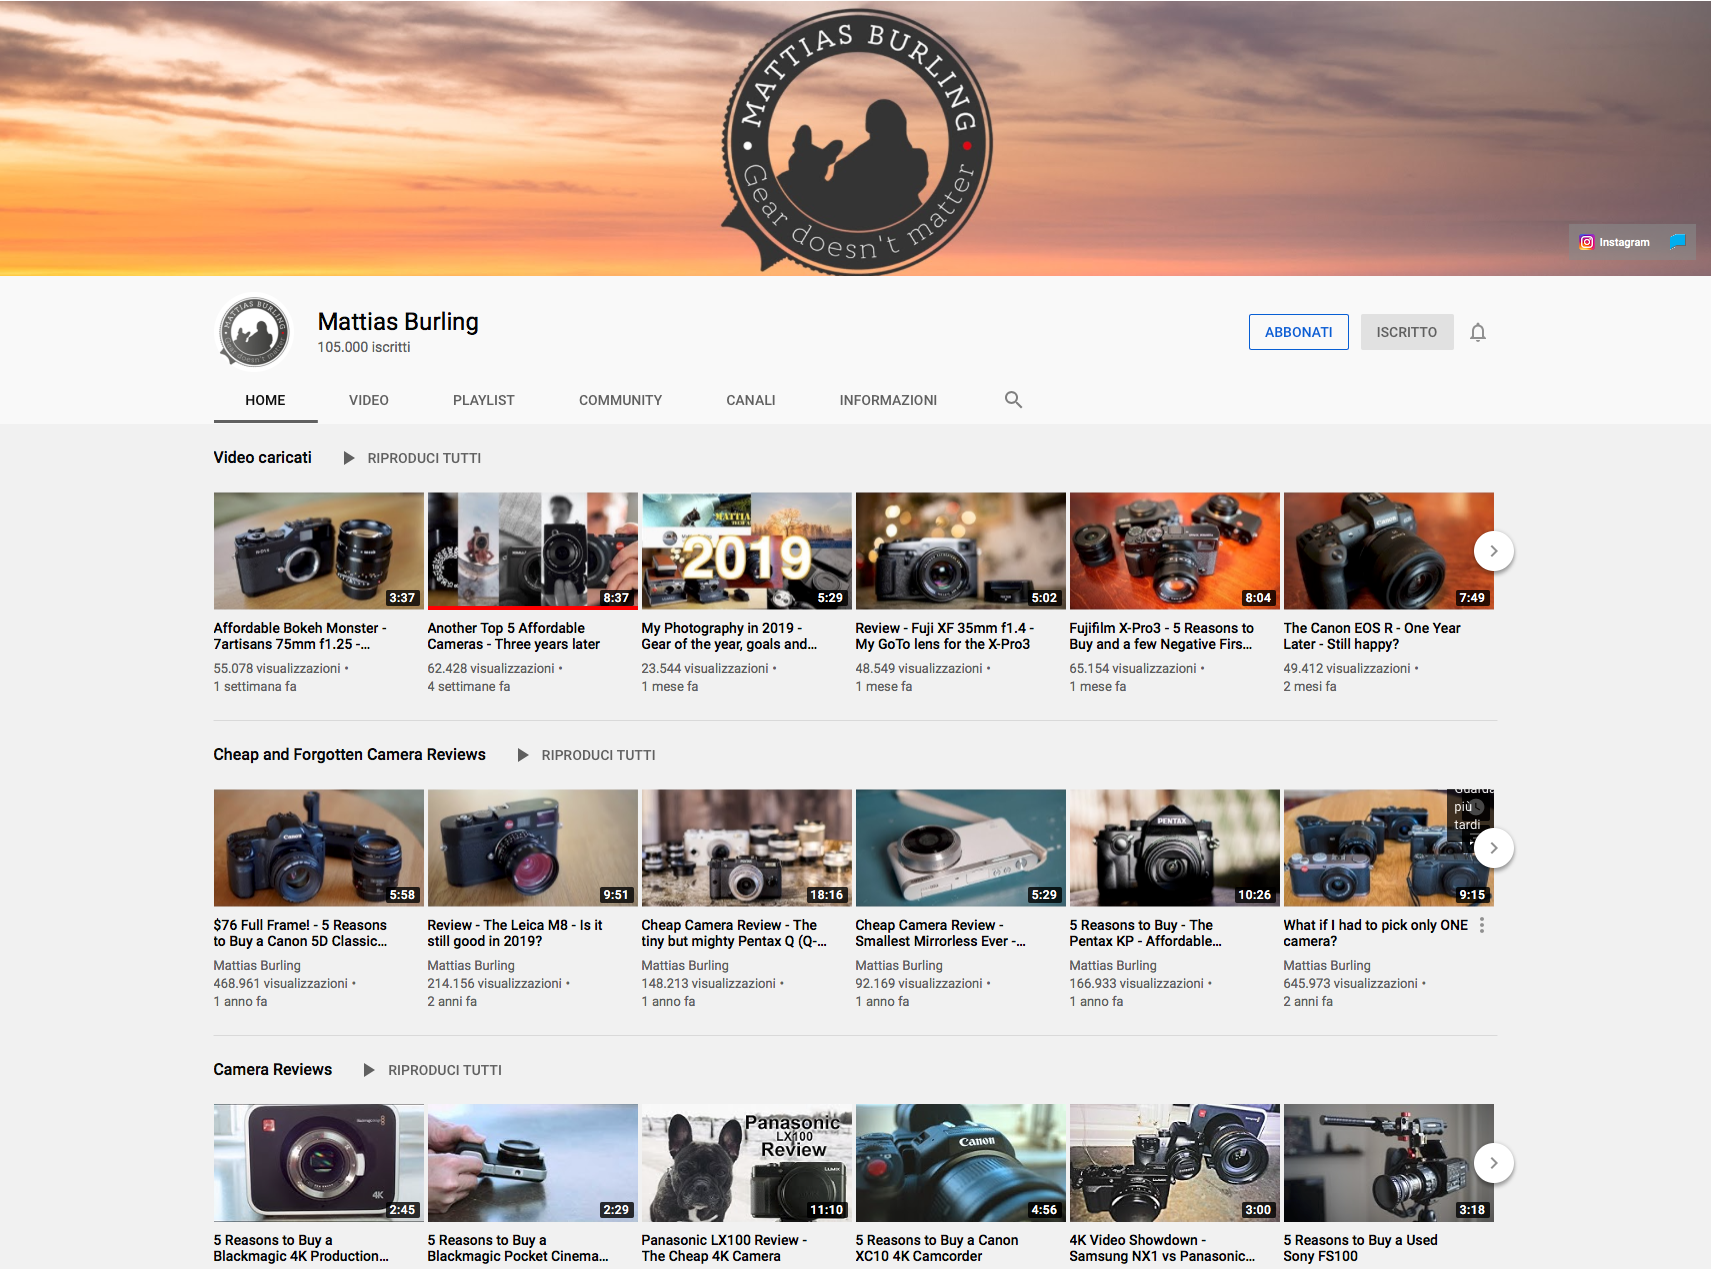Open Fuji XF 35mm f1.4 review thumbnail
1711x1269 pixels.
point(961,551)
